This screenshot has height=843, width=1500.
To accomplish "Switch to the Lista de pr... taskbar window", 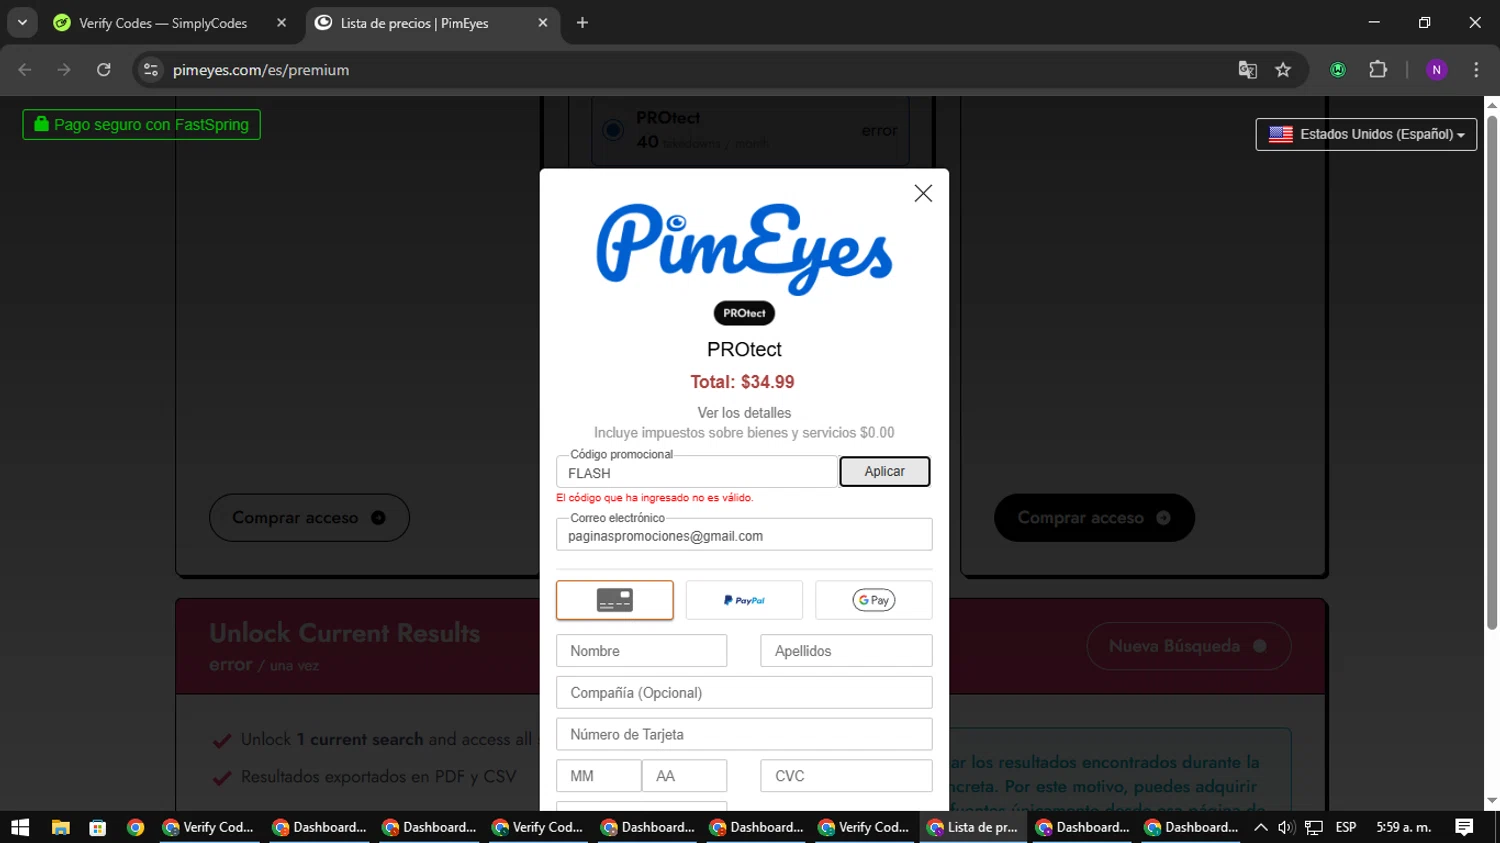I will tap(973, 827).
